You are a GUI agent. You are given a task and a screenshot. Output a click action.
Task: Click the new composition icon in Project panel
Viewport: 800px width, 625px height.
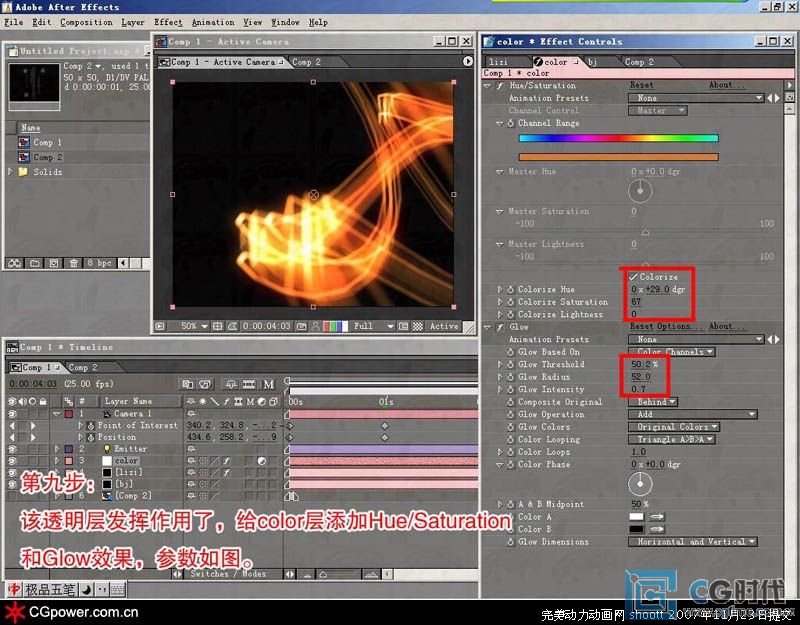pyautogui.click(x=54, y=263)
